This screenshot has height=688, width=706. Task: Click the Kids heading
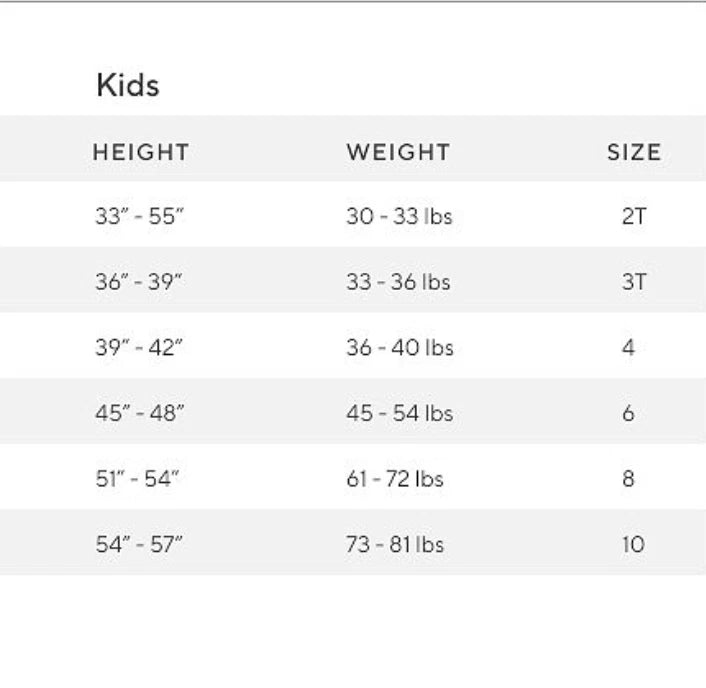[x=127, y=85]
